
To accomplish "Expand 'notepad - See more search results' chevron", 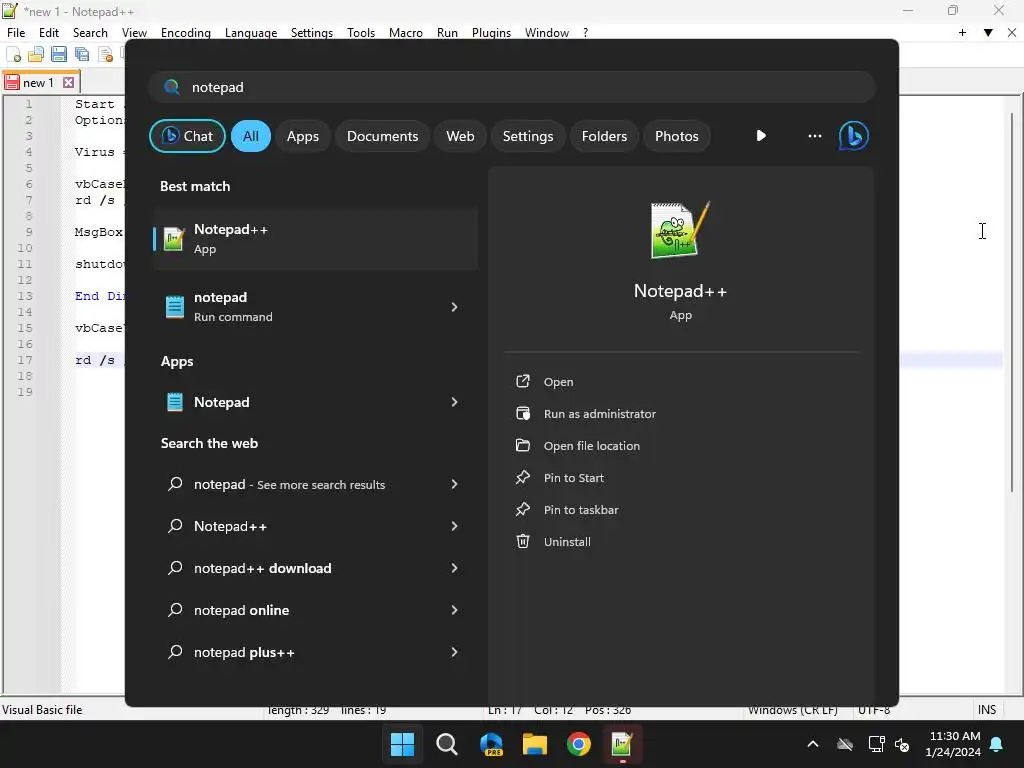I will [455, 484].
